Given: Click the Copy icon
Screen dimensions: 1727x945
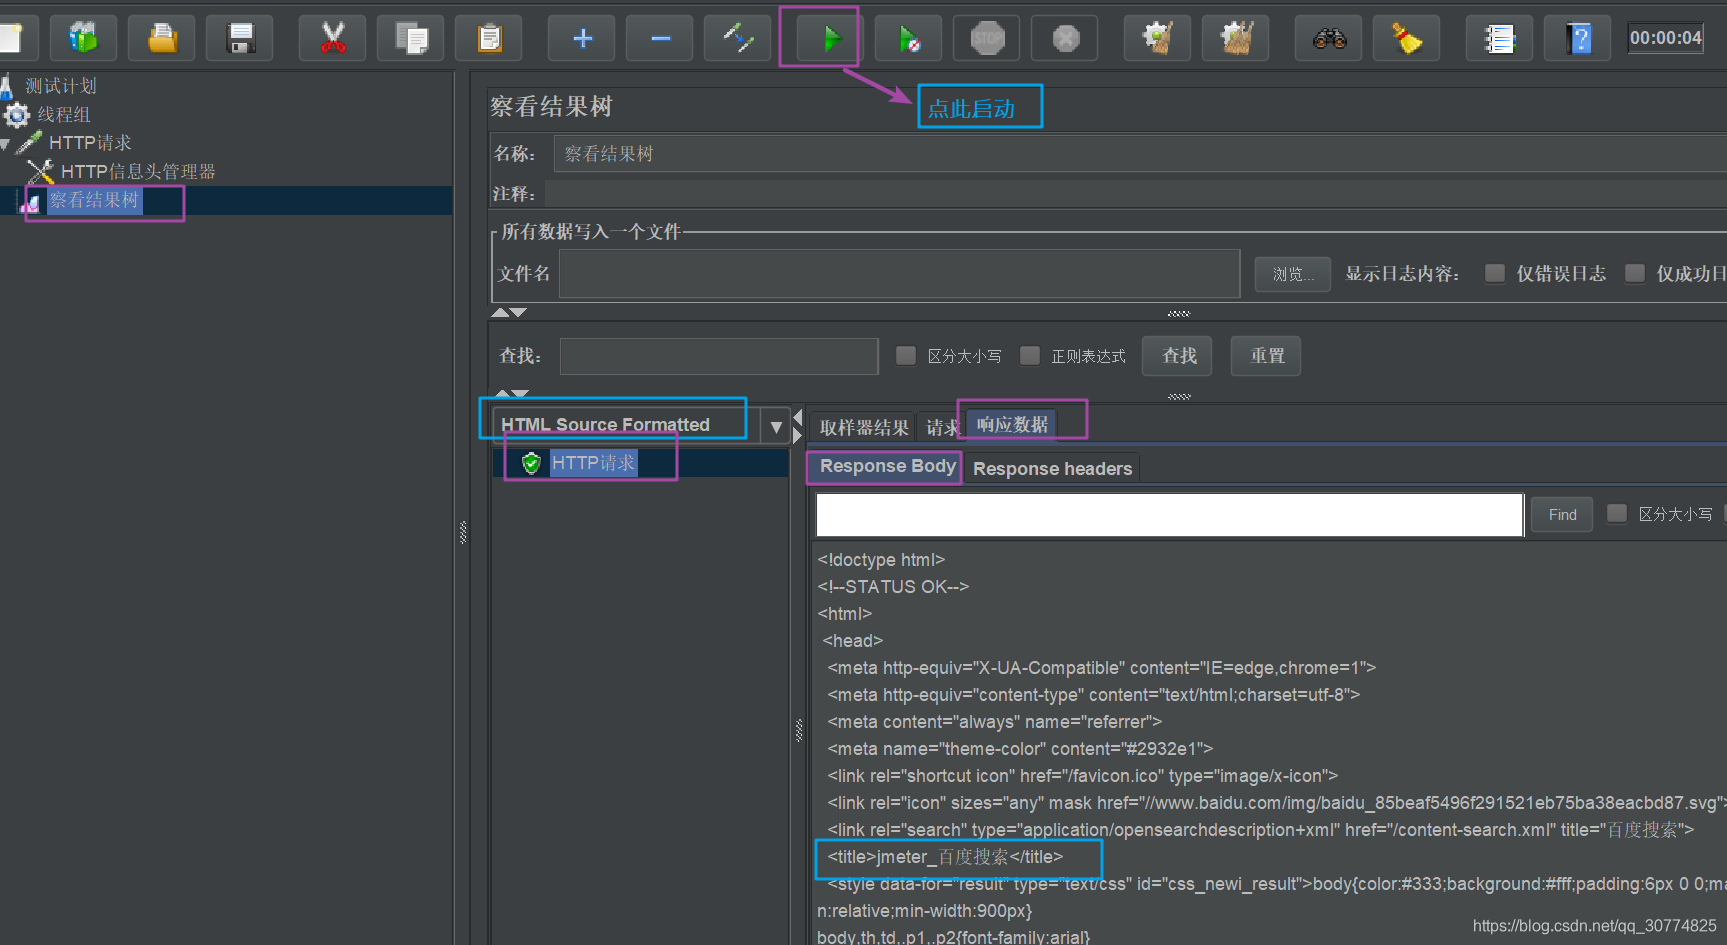Looking at the screenshot, I should [x=411, y=39].
